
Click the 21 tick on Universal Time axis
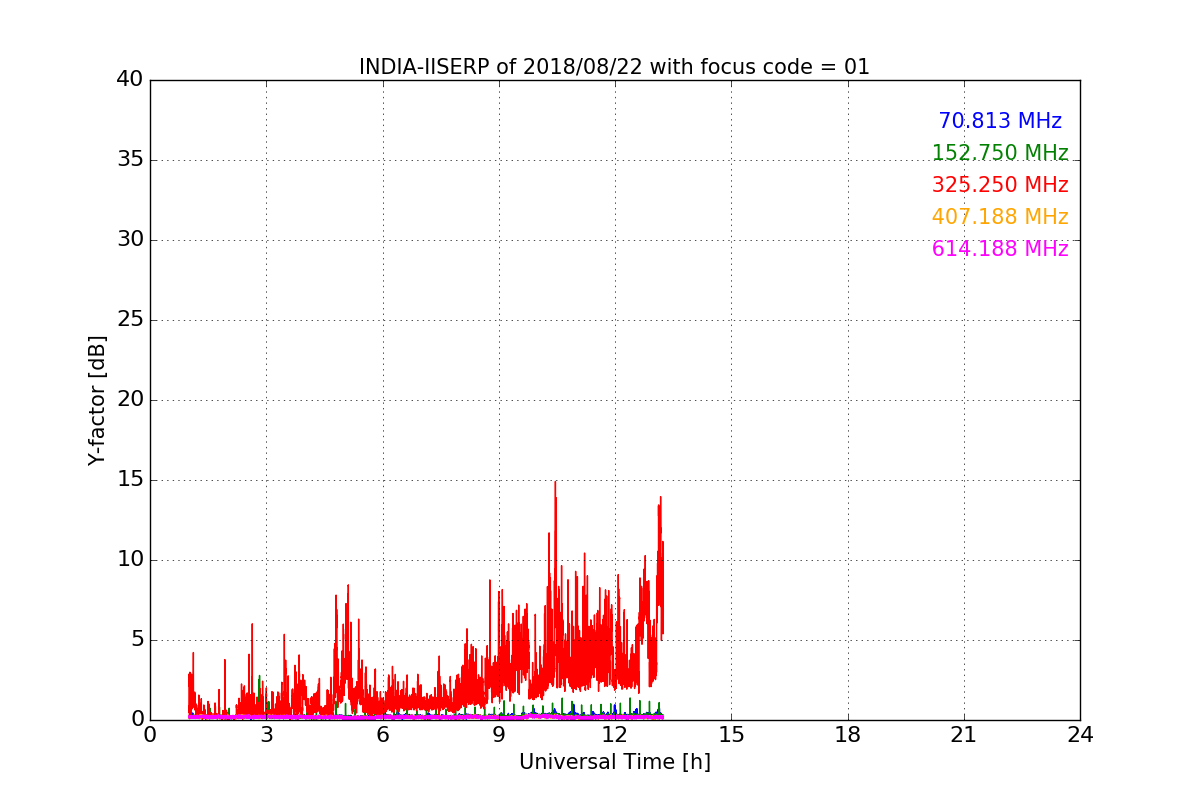[964, 735]
